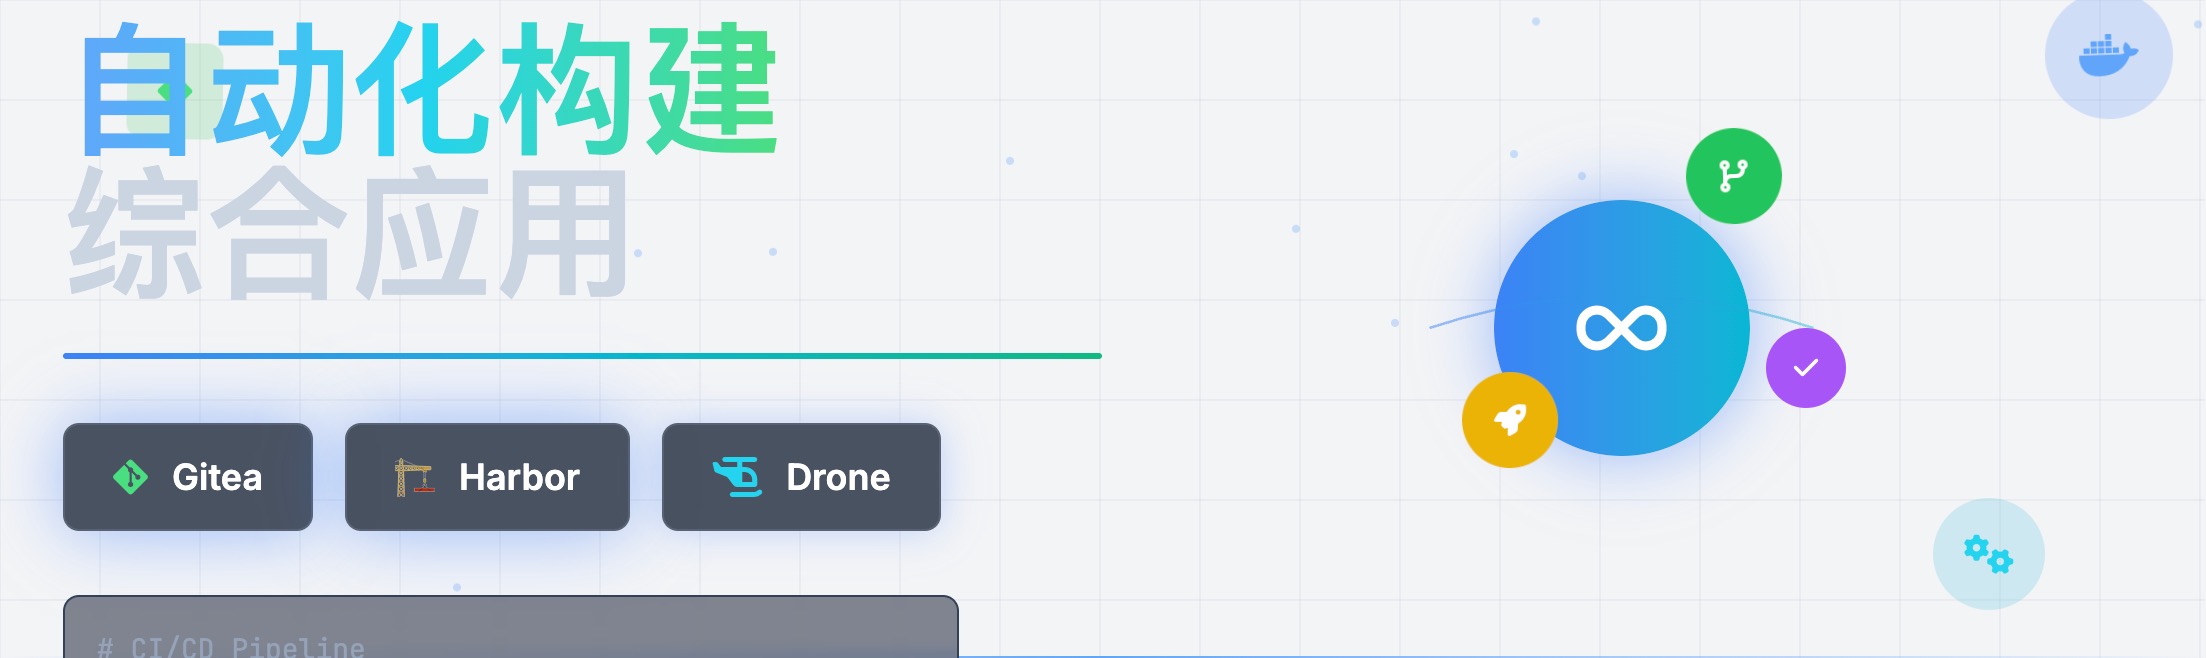Click the purple checkmark circle
Viewport: 2206px width, 658px height.
tap(1805, 368)
